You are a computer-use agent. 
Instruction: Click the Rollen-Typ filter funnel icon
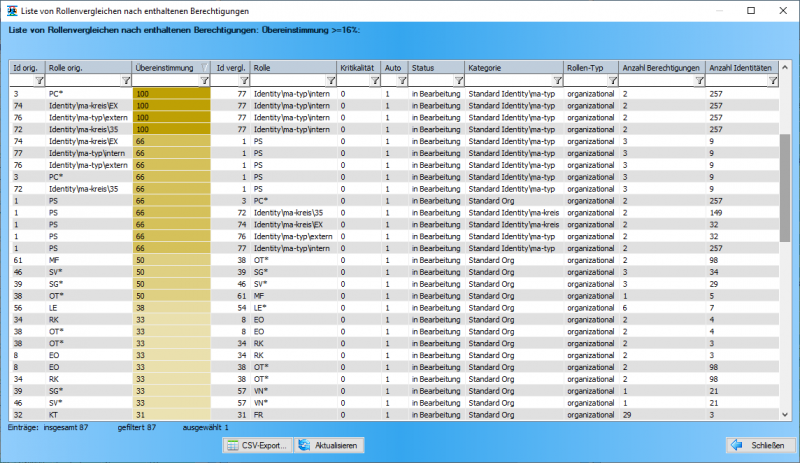611,81
